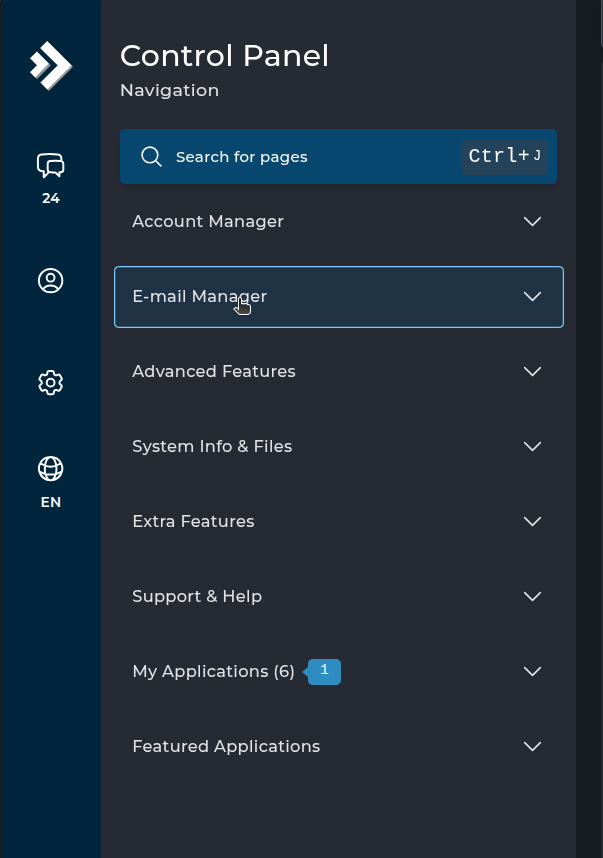This screenshot has height=858, width=603.
Task: Open the settings gear icon
Action: pos(50,382)
